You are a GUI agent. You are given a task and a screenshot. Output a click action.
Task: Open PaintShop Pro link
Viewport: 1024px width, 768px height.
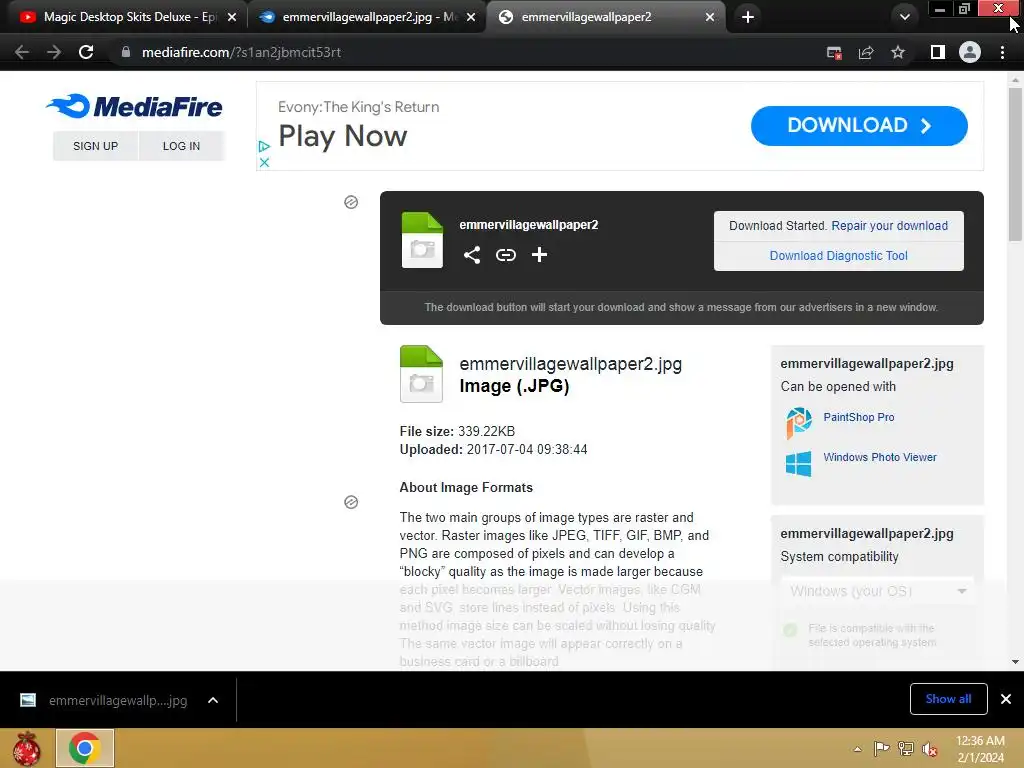[x=858, y=417]
